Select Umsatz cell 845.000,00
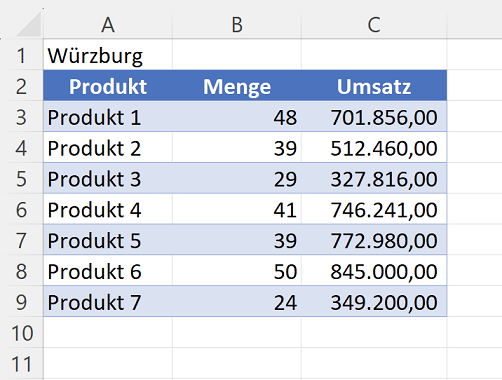502x380 pixels. (374, 271)
